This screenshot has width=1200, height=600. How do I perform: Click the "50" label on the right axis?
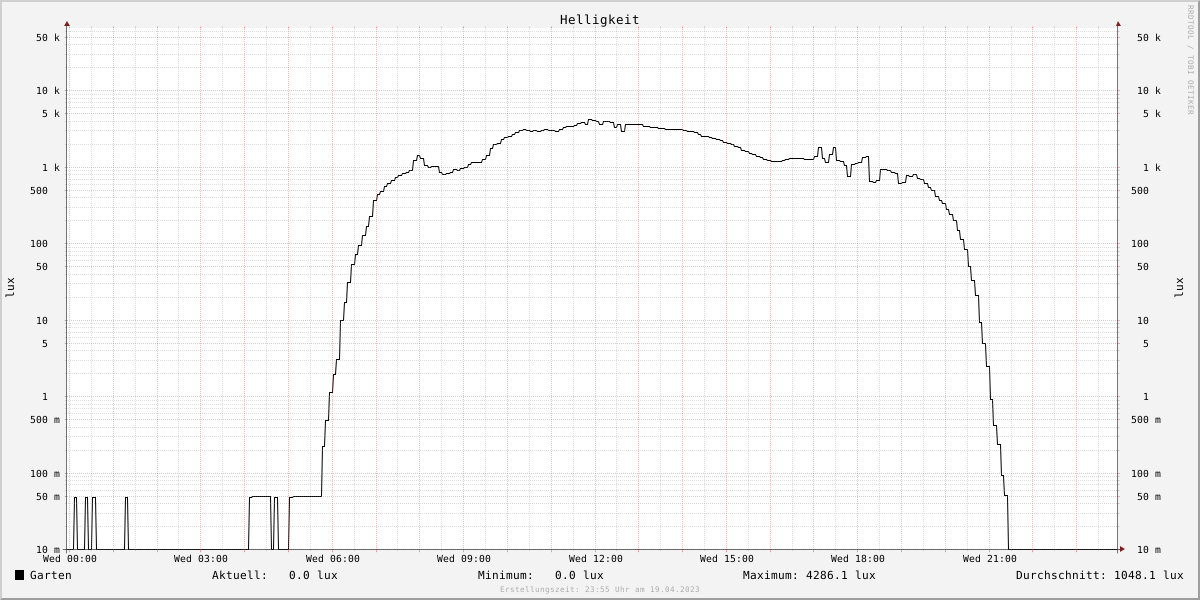[1143, 267]
